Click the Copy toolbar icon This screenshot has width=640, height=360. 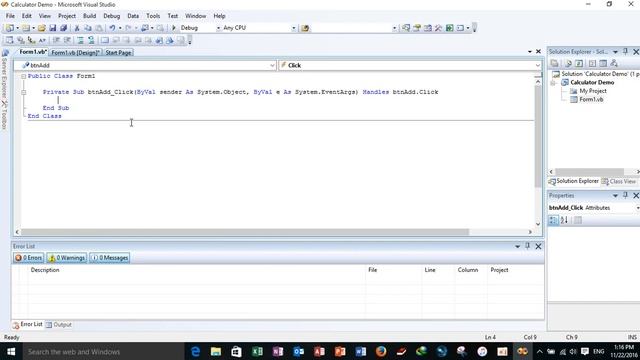[x=88, y=28]
